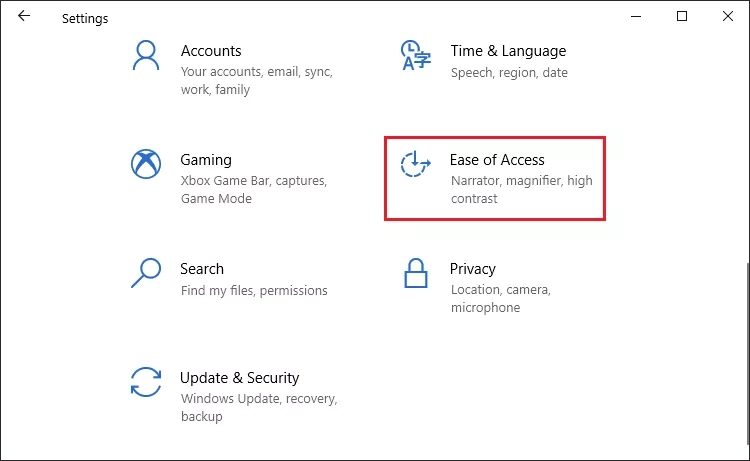Click the Ease of Access dashed-circle icon
750x461 pixels.
pyautogui.click(x=415, y=164)
